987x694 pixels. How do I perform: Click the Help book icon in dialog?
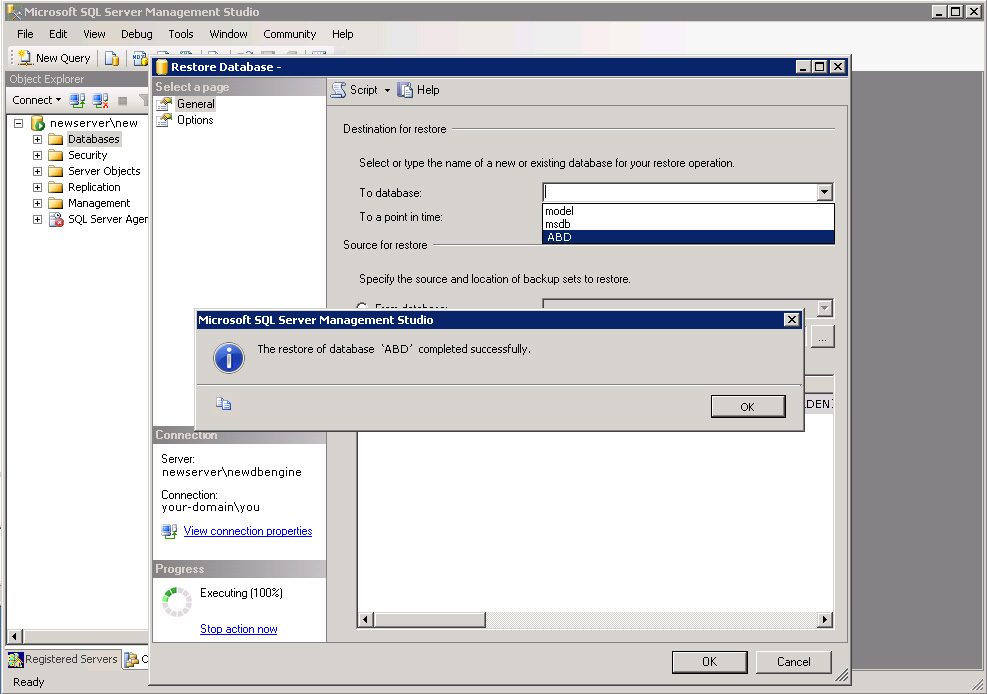coord(405,90)
